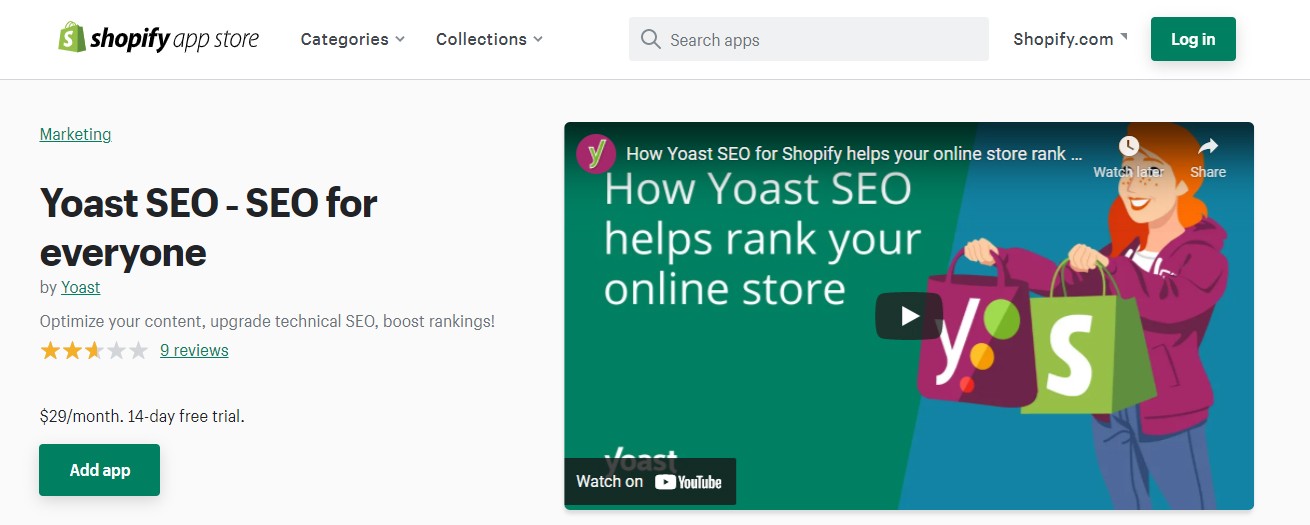Click the Share arrow icon on video
Image resolution: width=1310 pixels, height=525 pixels.
click(x=1208, y=147)
